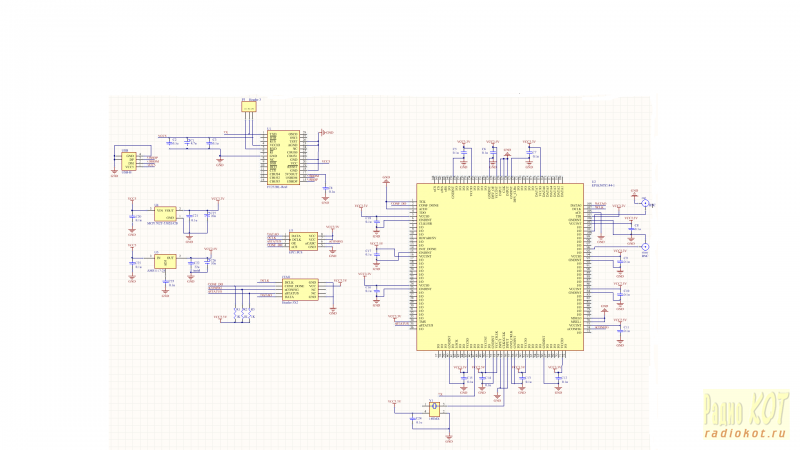Click the upper round BNC connector at right

click(646, 204)
